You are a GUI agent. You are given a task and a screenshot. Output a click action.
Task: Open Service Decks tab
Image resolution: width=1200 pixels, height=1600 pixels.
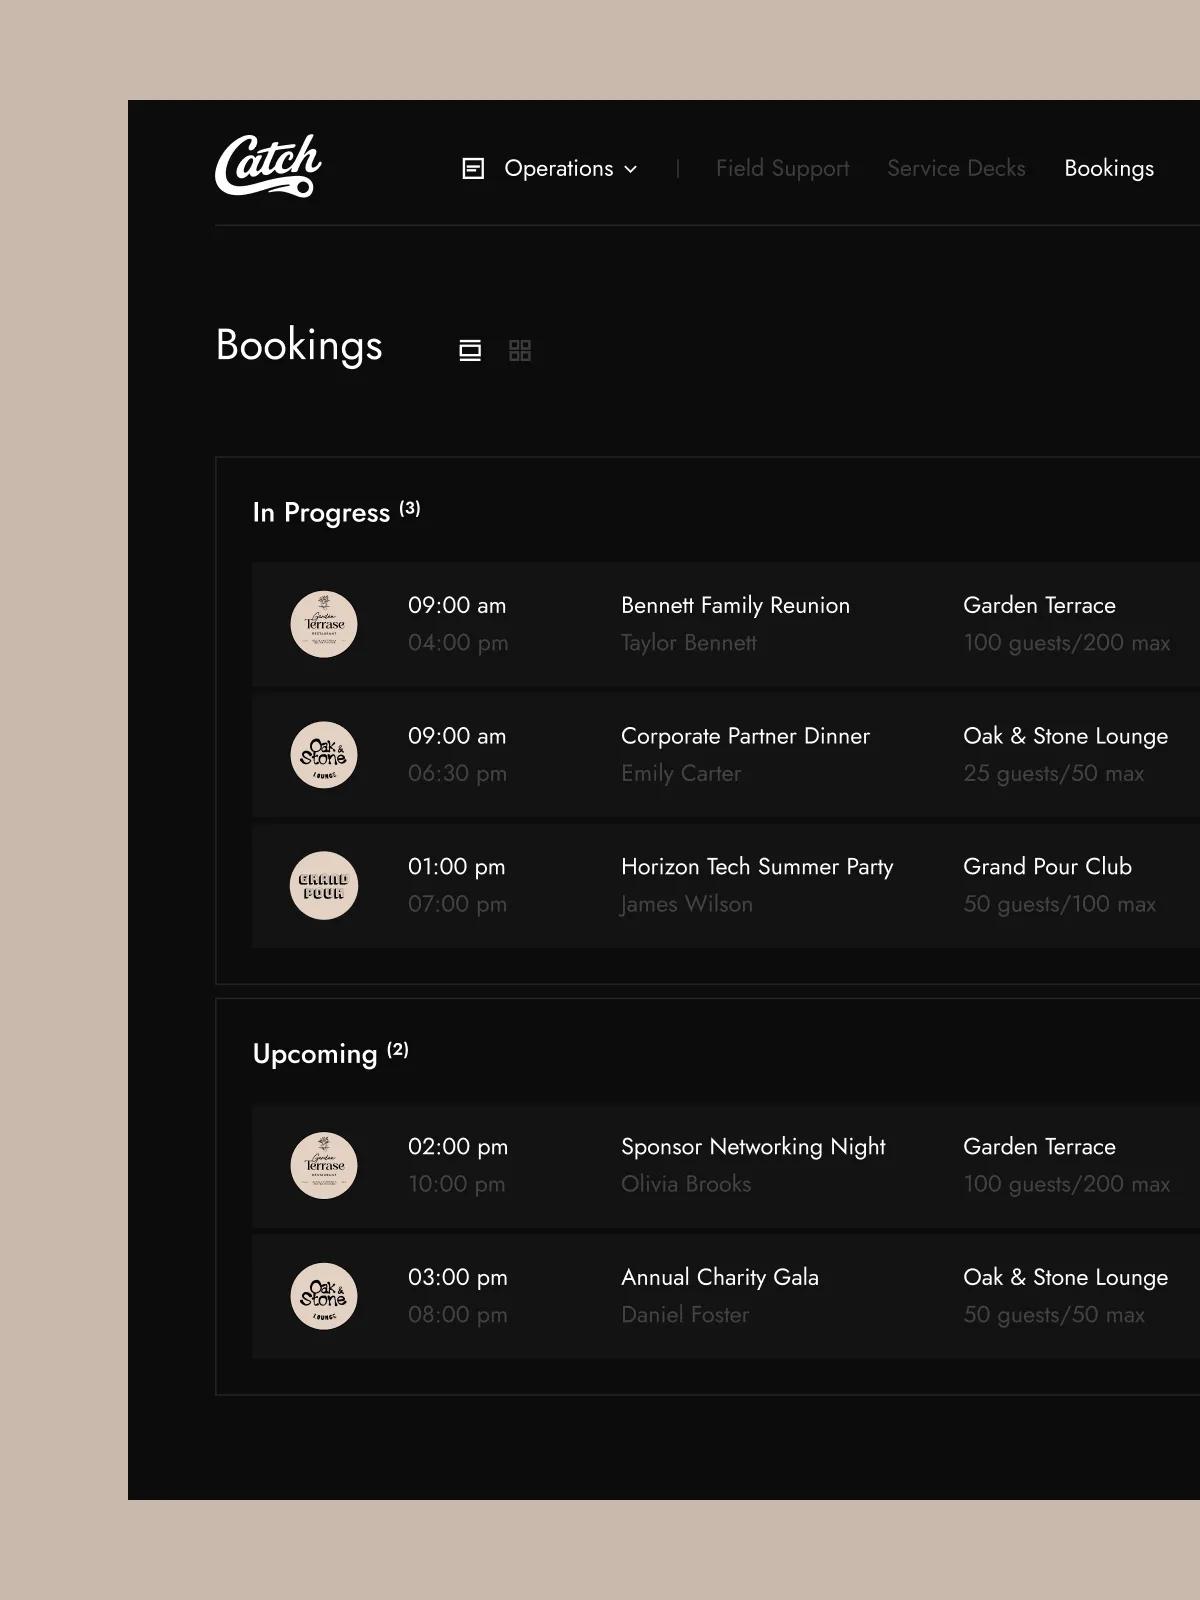[x=956, y=168]
